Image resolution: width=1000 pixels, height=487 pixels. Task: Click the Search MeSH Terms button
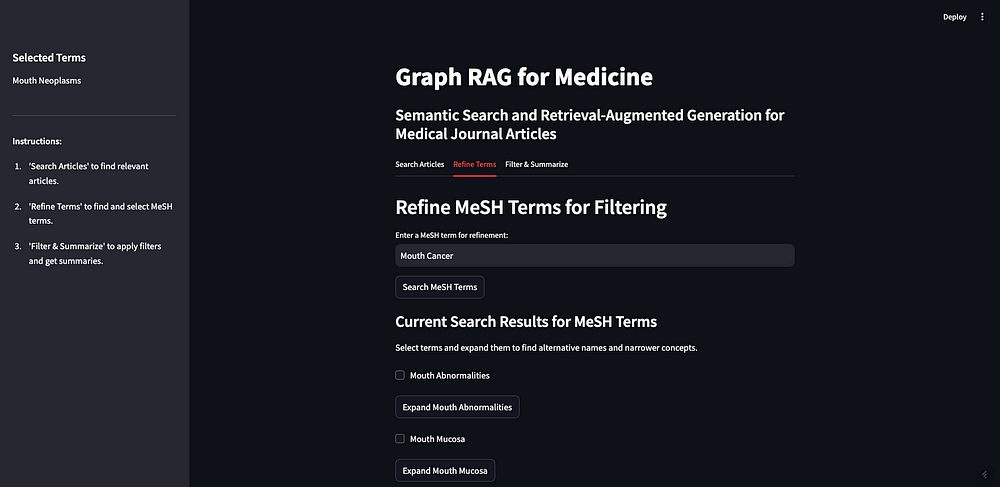click(x=440, y=287)
